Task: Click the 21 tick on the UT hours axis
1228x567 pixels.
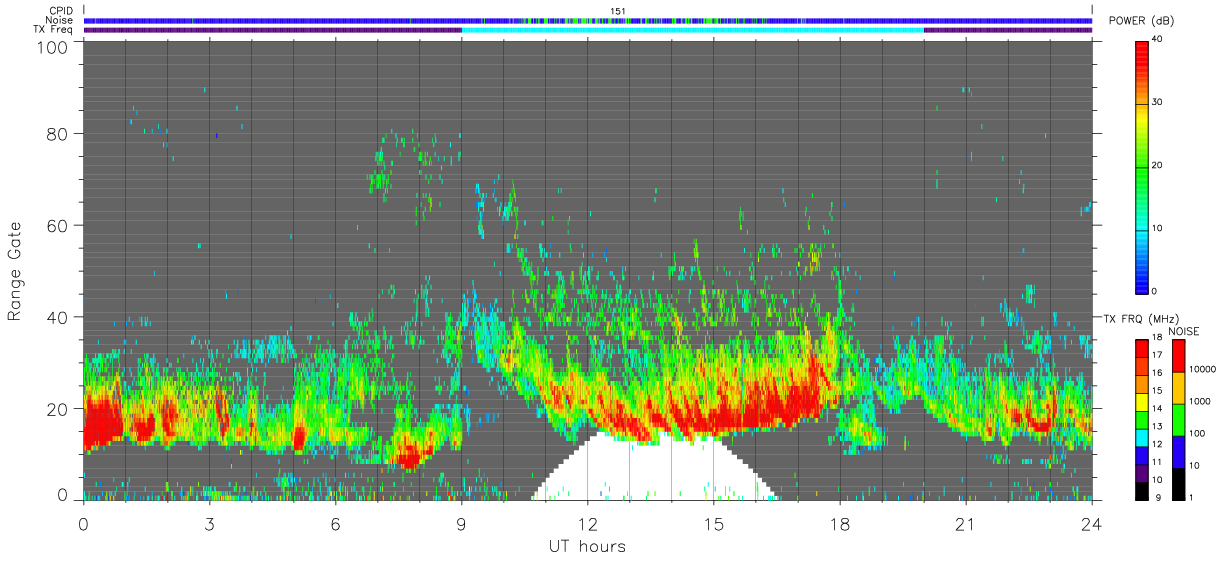Action: [965, 523]
